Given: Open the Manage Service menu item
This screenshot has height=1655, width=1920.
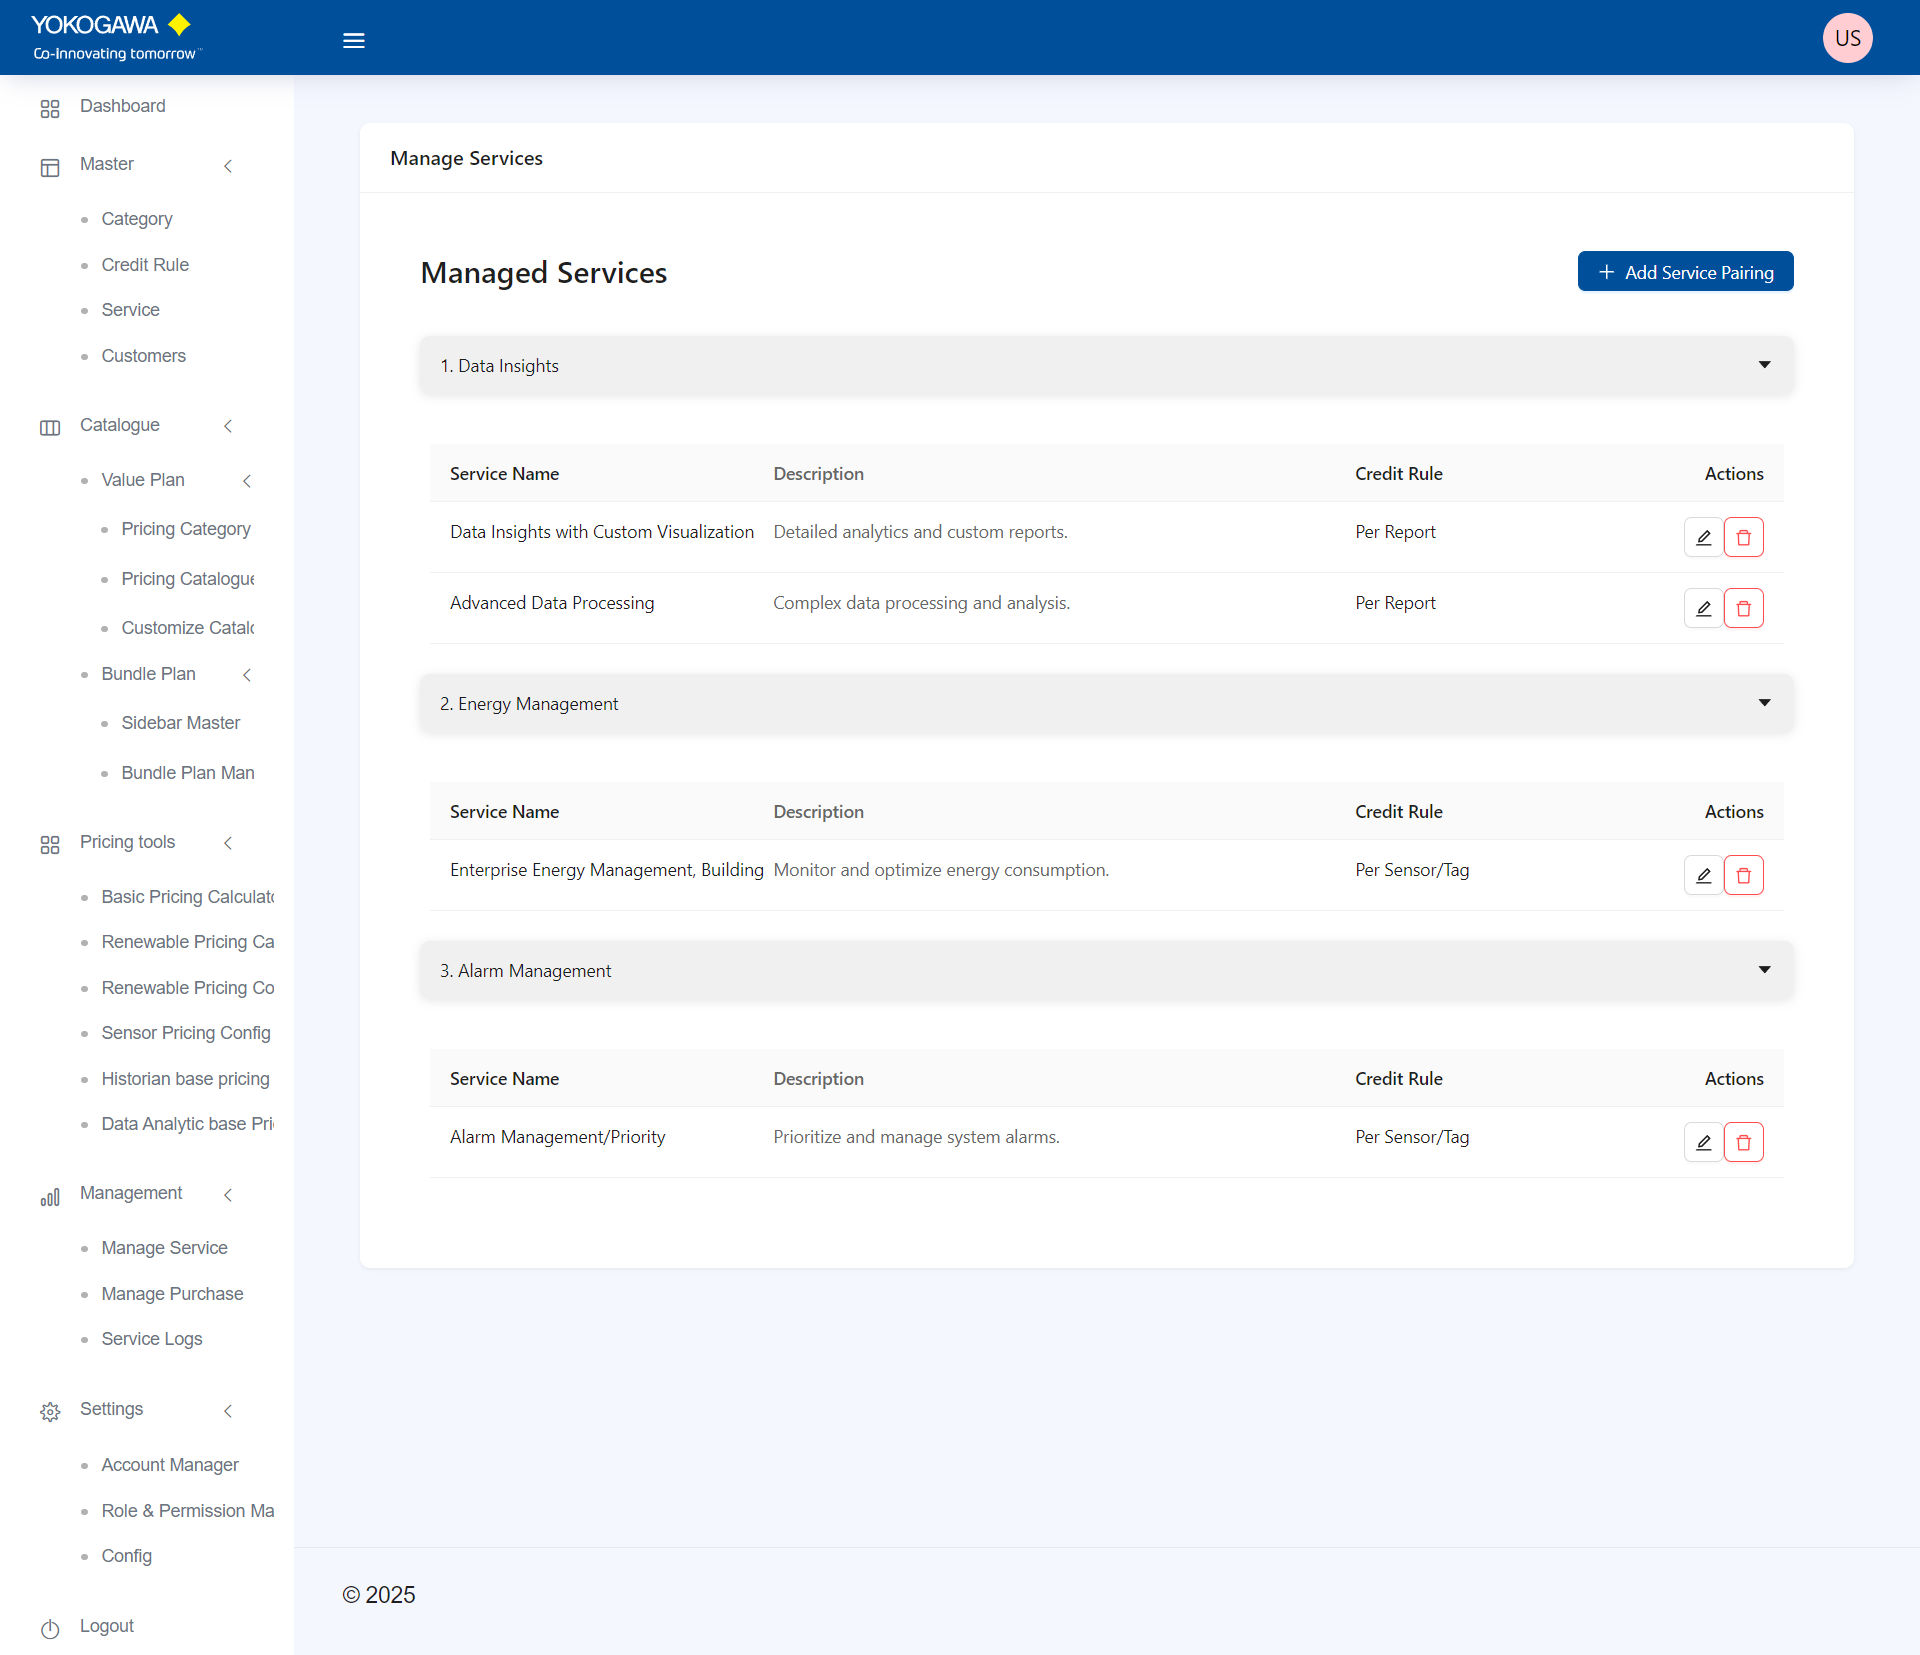Looking at the screenshot, I should [164, 1248].
